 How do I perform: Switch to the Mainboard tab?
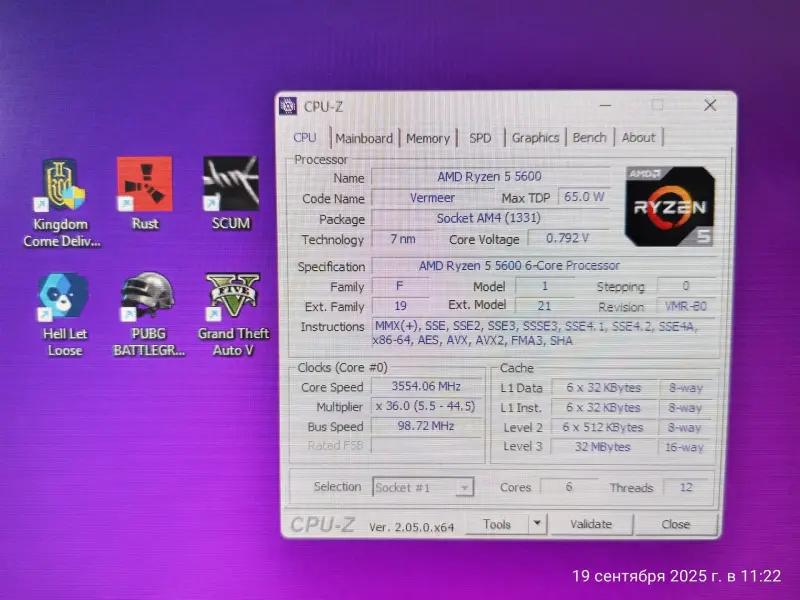(x=364, y=138)
